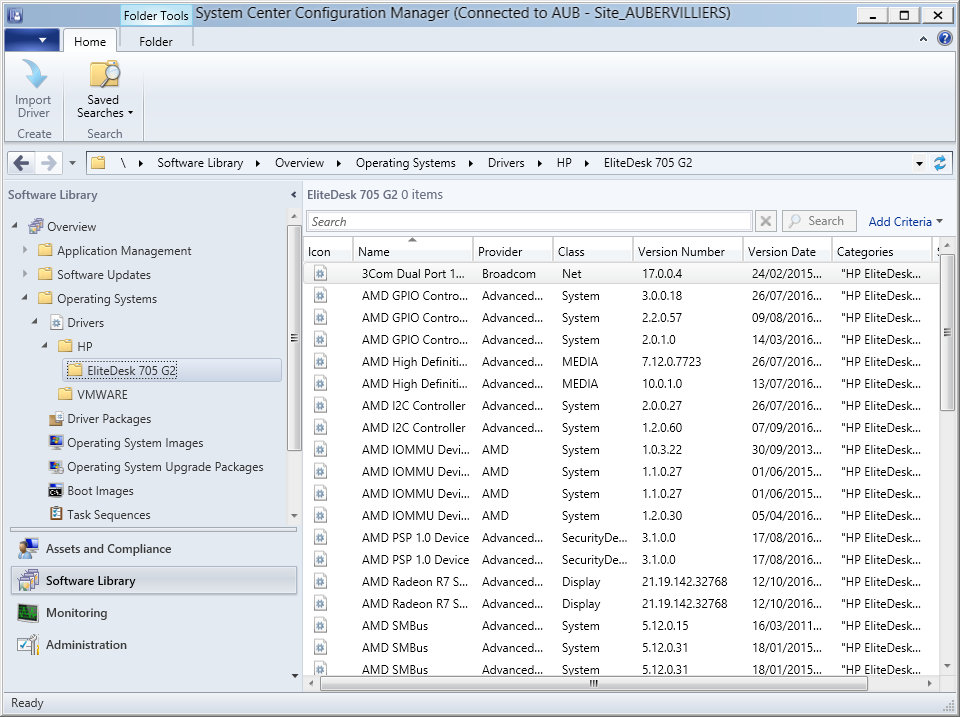Click the Folder Tools contextual tab

point(156,15)
